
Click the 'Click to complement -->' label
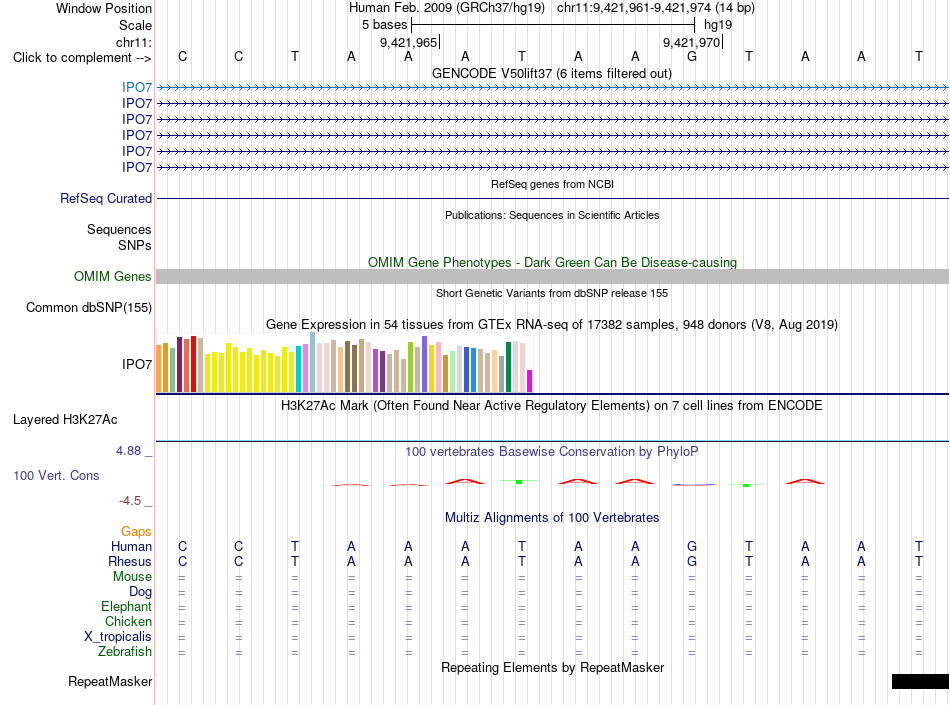click(x=82, y=58)
